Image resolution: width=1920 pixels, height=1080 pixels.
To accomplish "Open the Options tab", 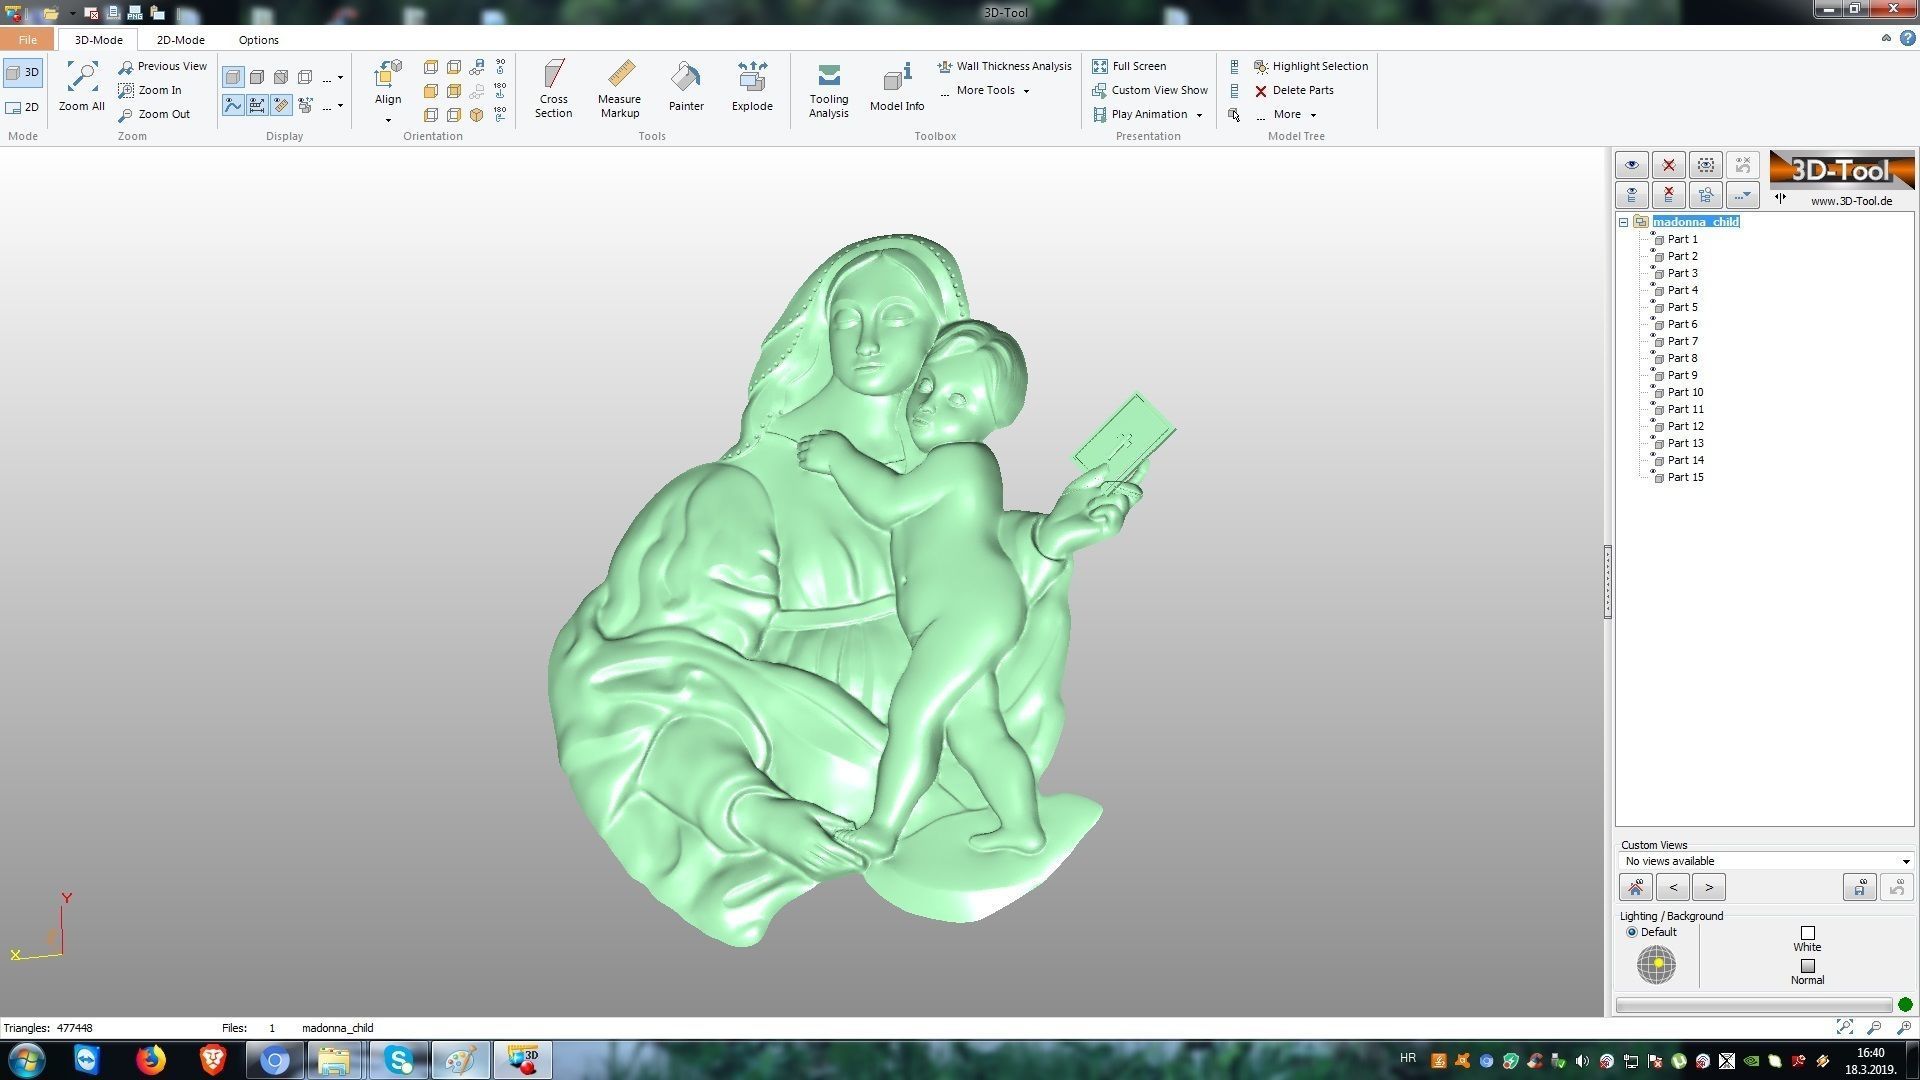I will pos(258,40).
